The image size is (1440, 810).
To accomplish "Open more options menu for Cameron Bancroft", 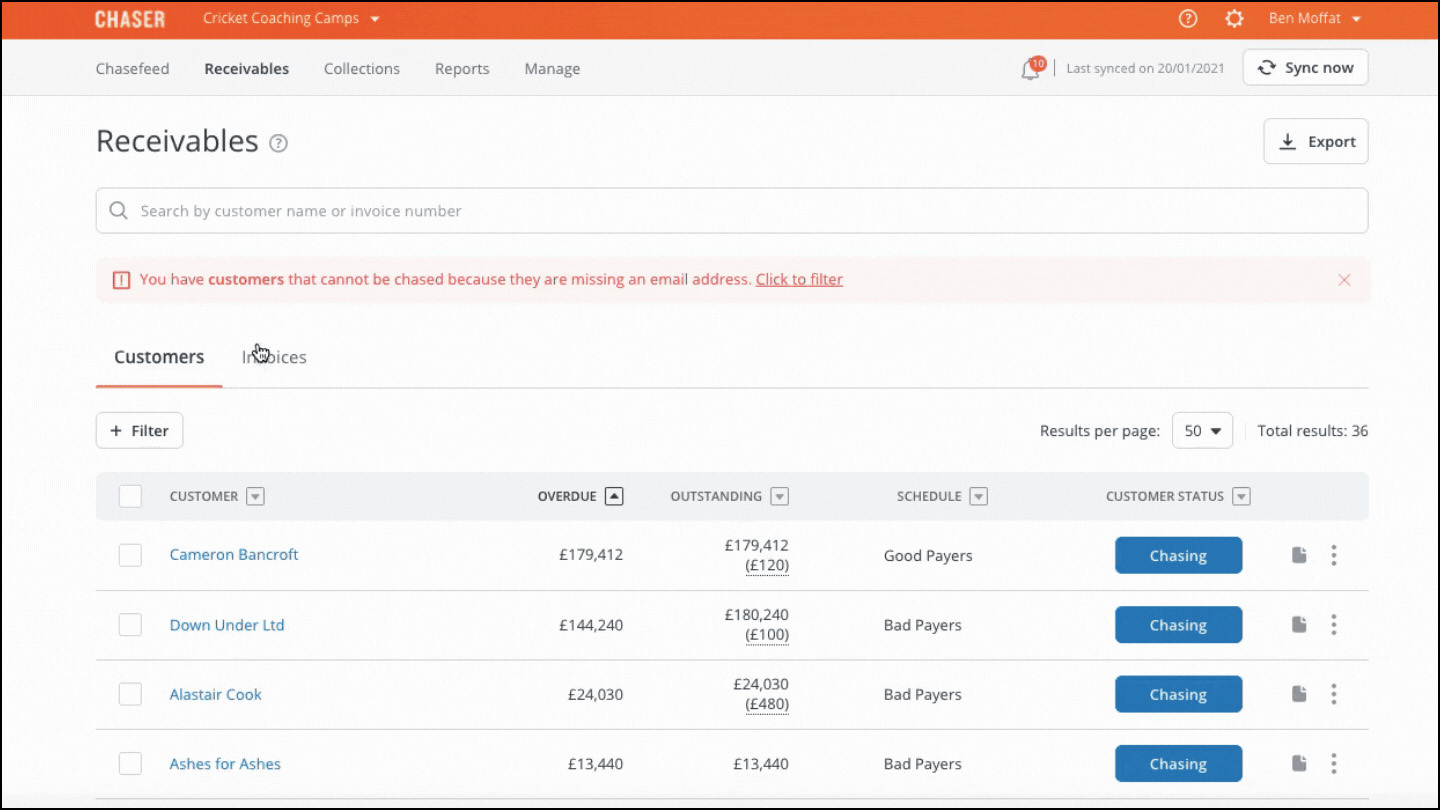I will [1334, 555].
